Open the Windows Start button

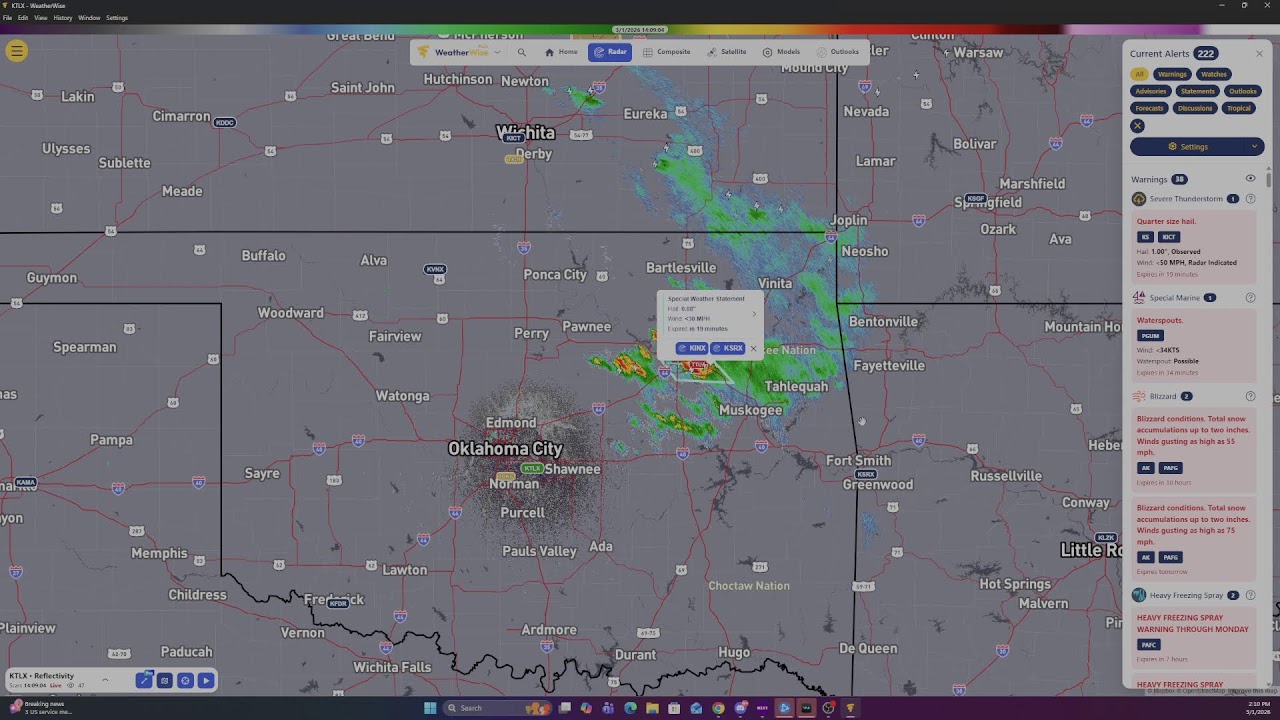[430, 708]
